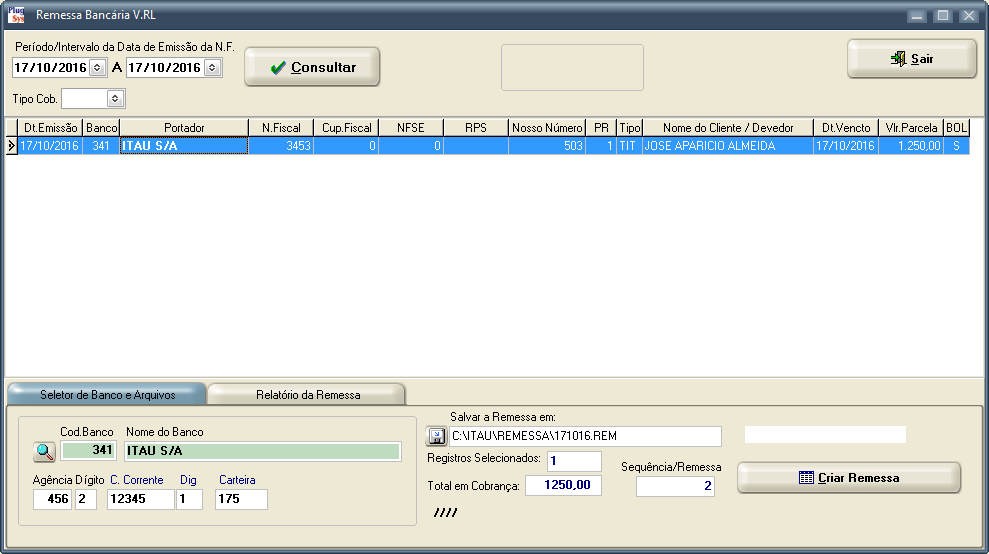Open the start date spinner dropdown
This screenshot has width=989, height=554.
97,68
